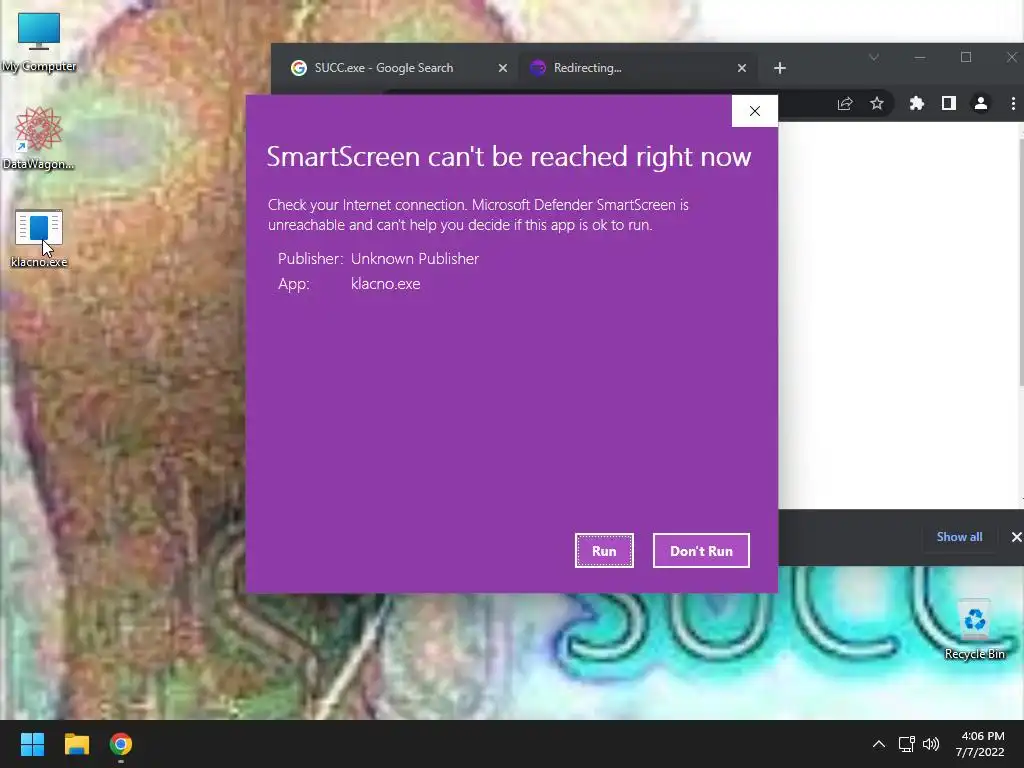Select Recycle Bin desktop icon

(x=974, y=630)
